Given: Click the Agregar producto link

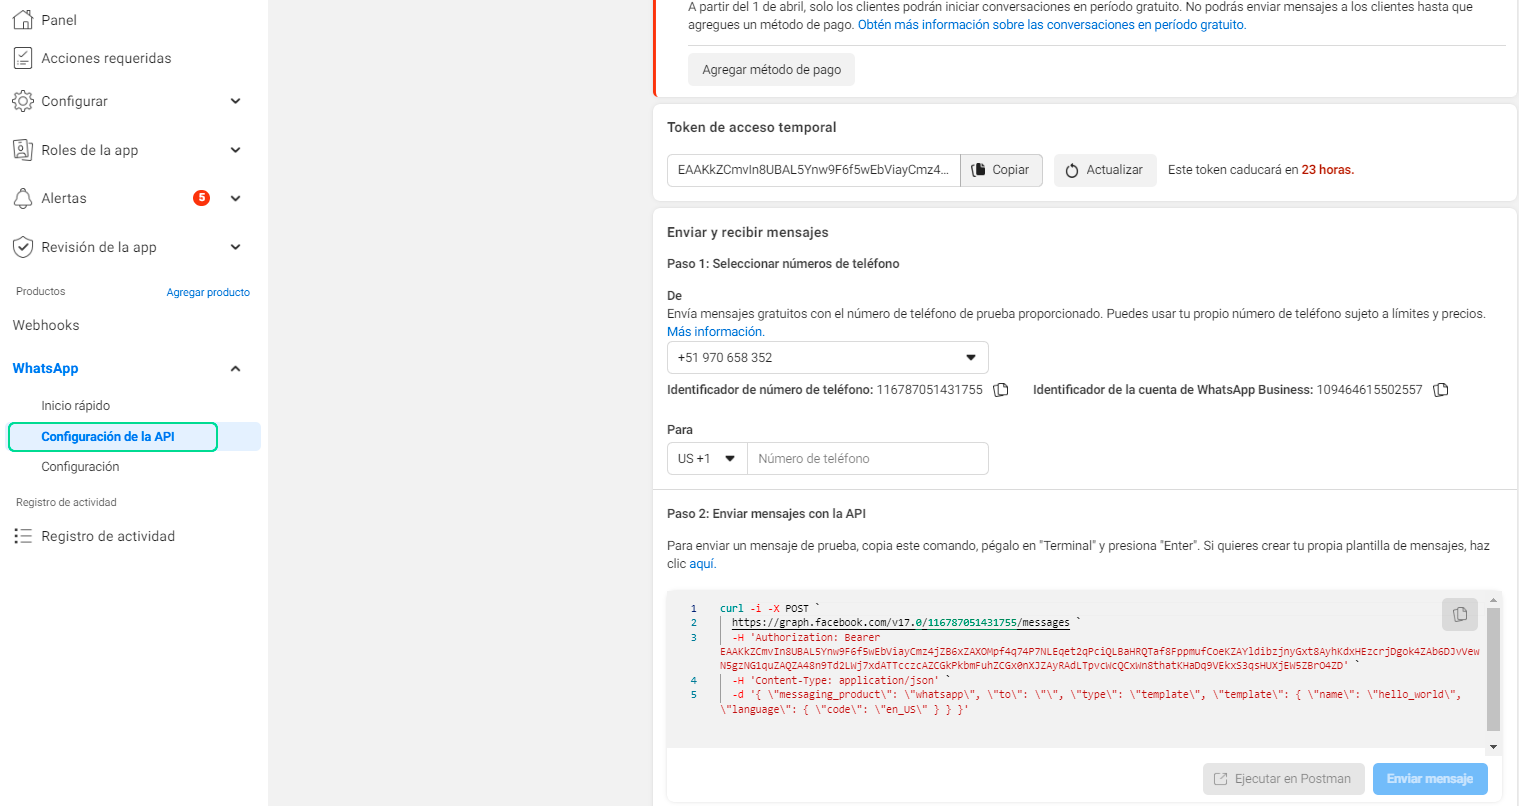Looking at the screenshot, I should (x=208, y=292).
